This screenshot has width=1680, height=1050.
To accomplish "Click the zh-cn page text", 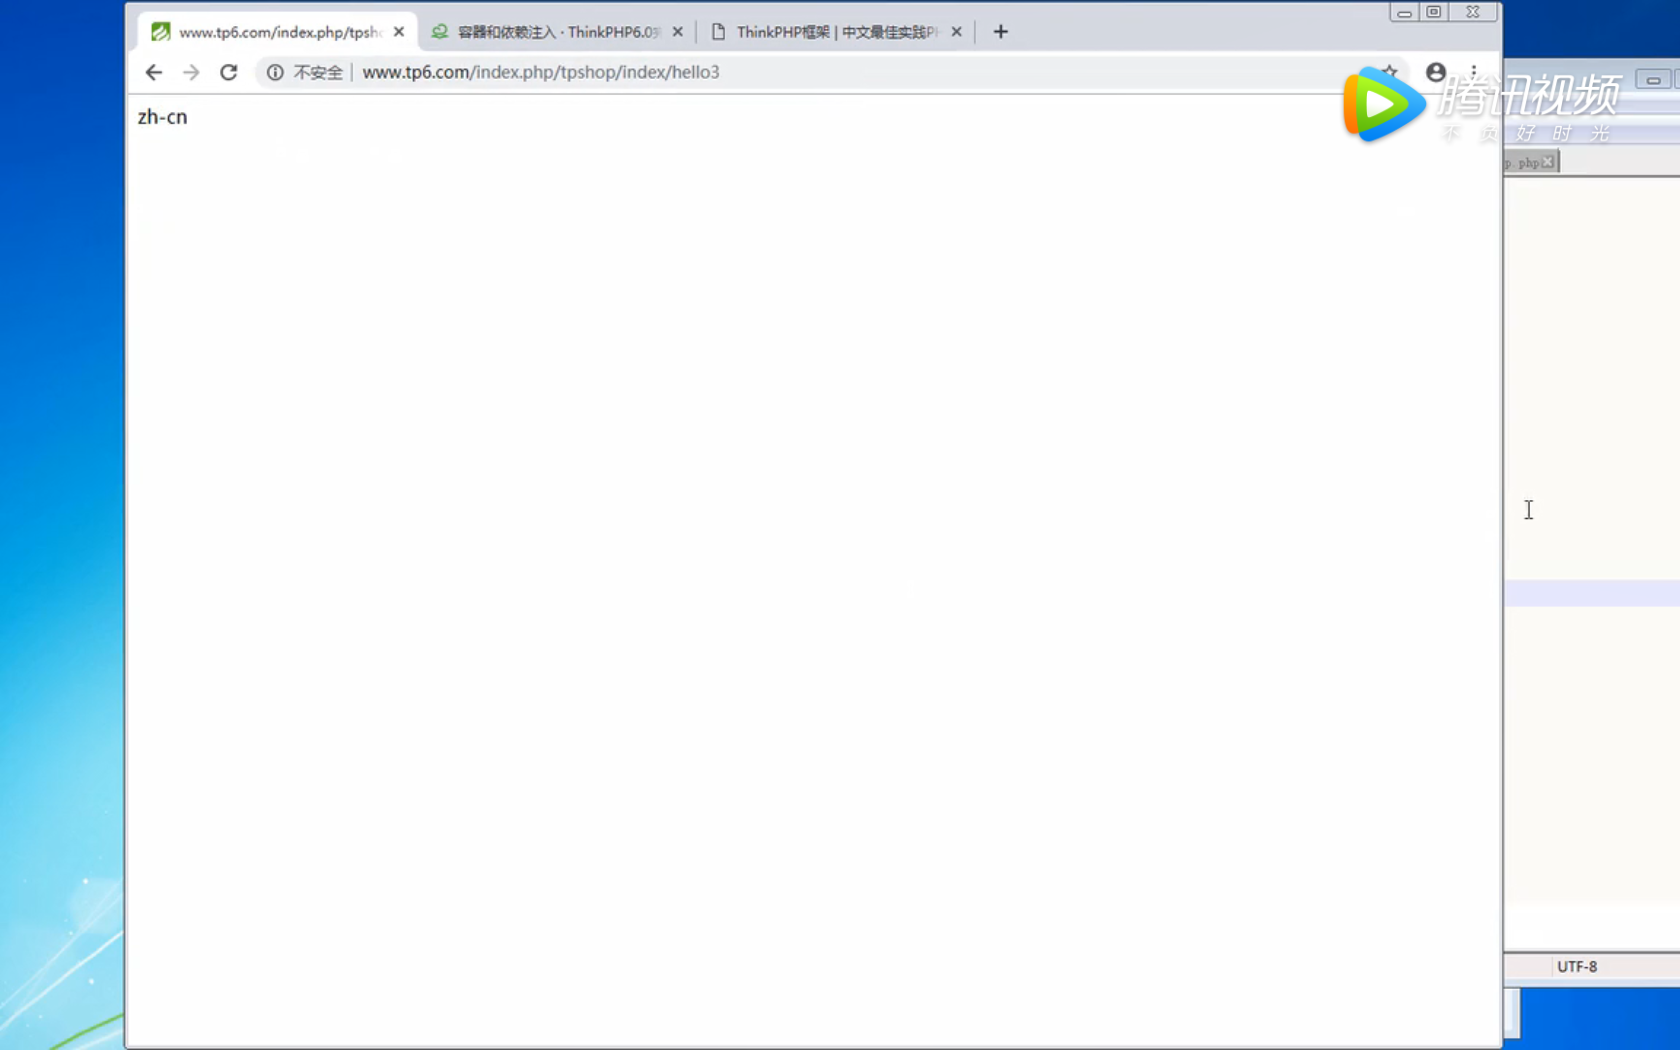I will tap(162, 117).
